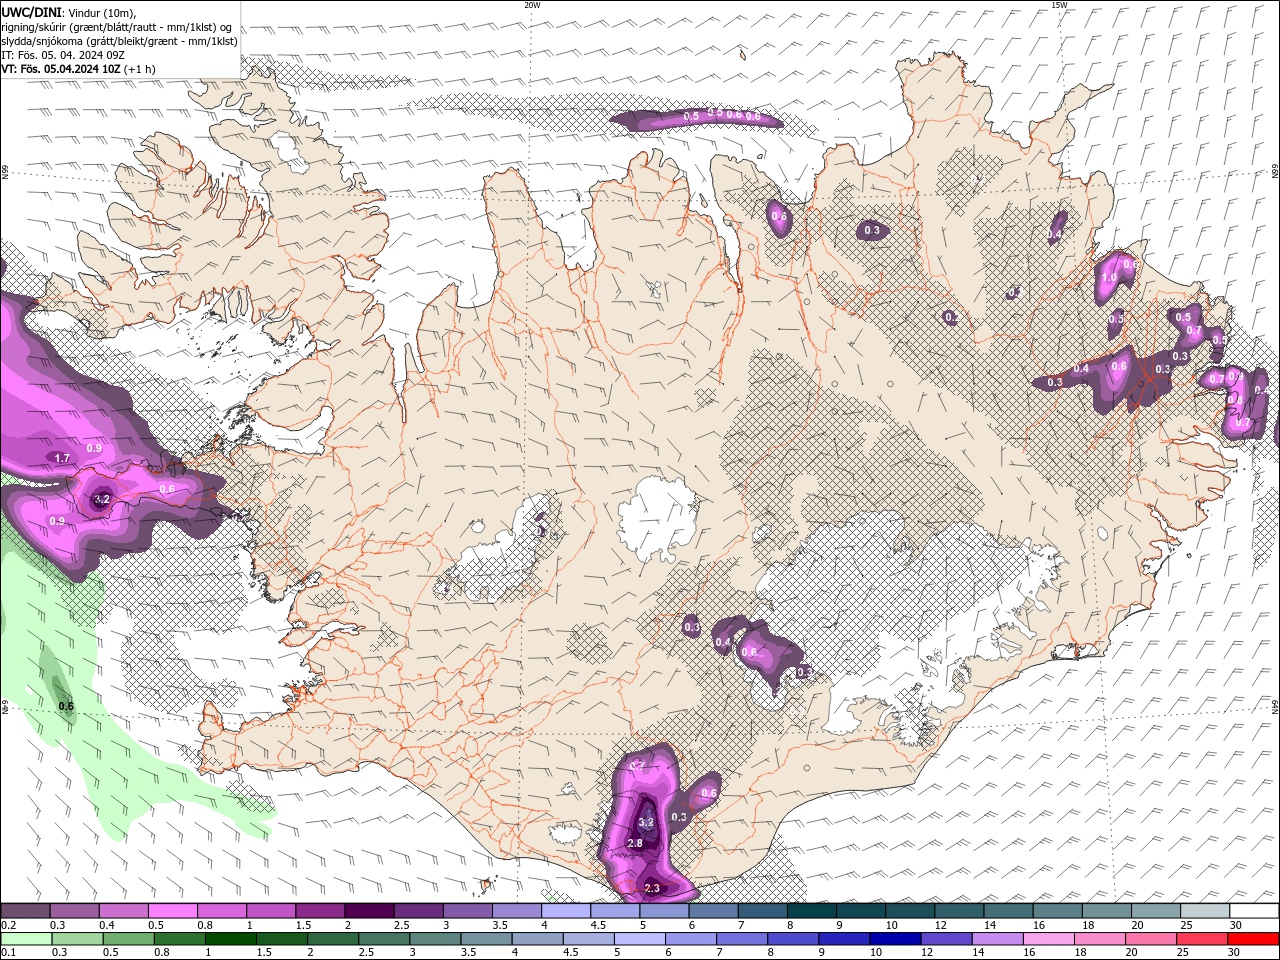Select the dark purple 2 swatch in the upper legend row
Viewport: 1280px width, 960px height.
tap(369, 910)
